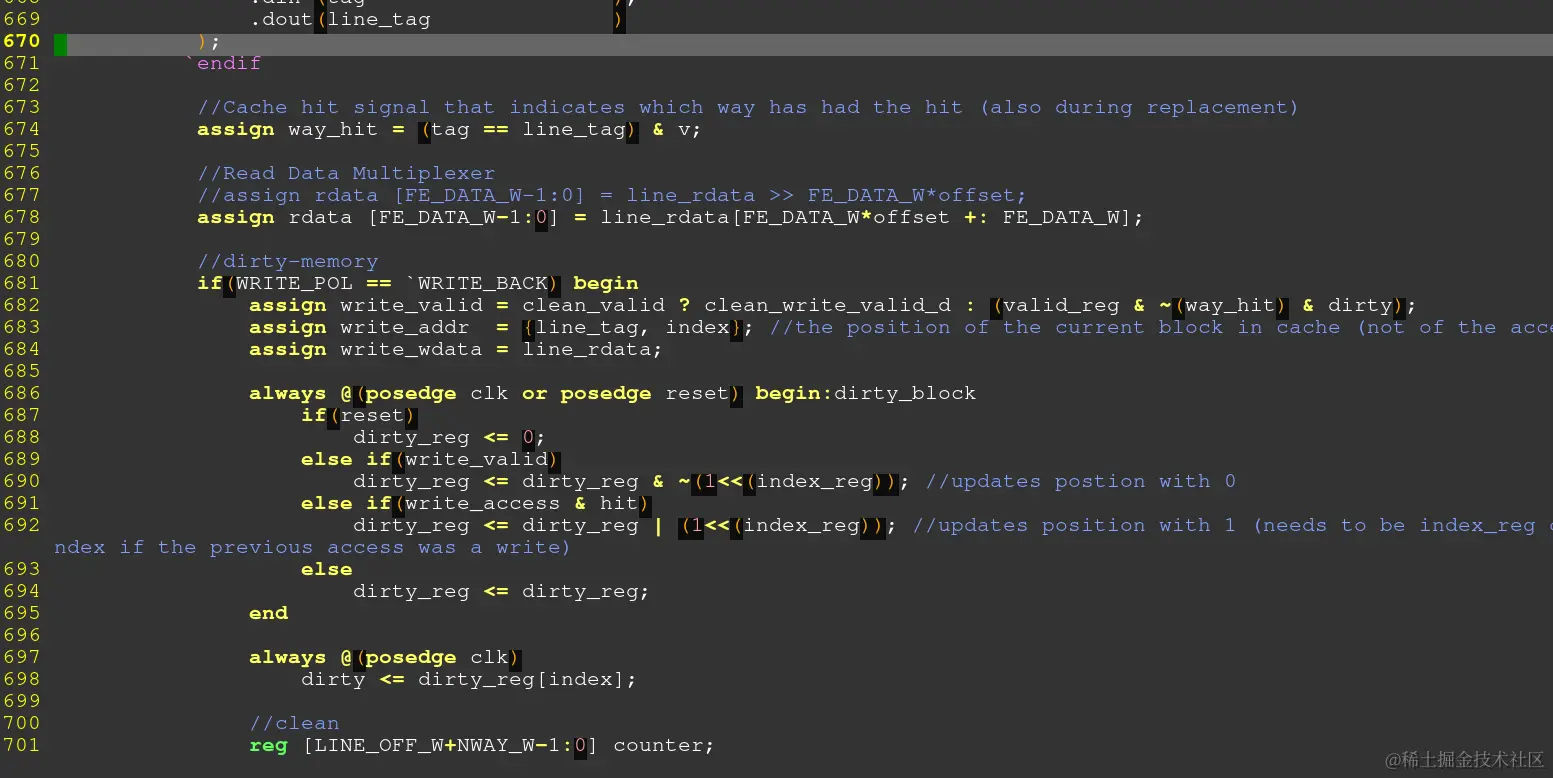Select the standalone "else" on line 693
Viewport: 1553px width, 778px height.
click(327, 569)
